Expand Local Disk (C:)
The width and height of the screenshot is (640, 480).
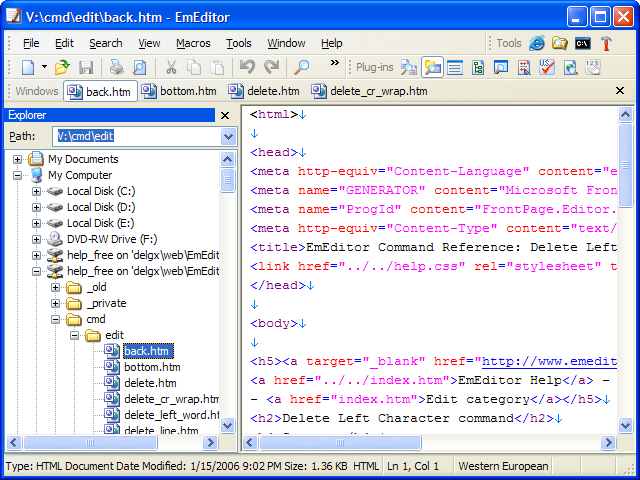point(36,191)
